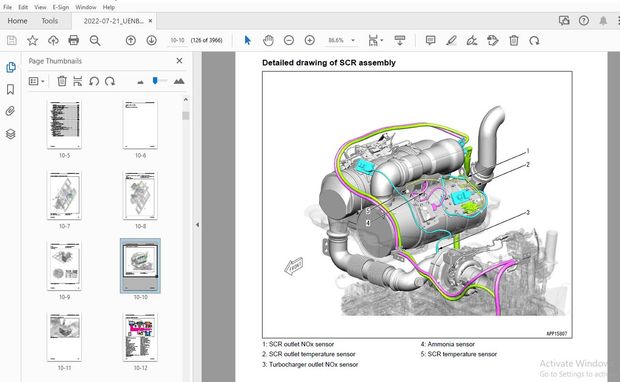Delete selected page in thumbnails panel
620x382 pixels.
pyautogui.click(x=62, y=81)
